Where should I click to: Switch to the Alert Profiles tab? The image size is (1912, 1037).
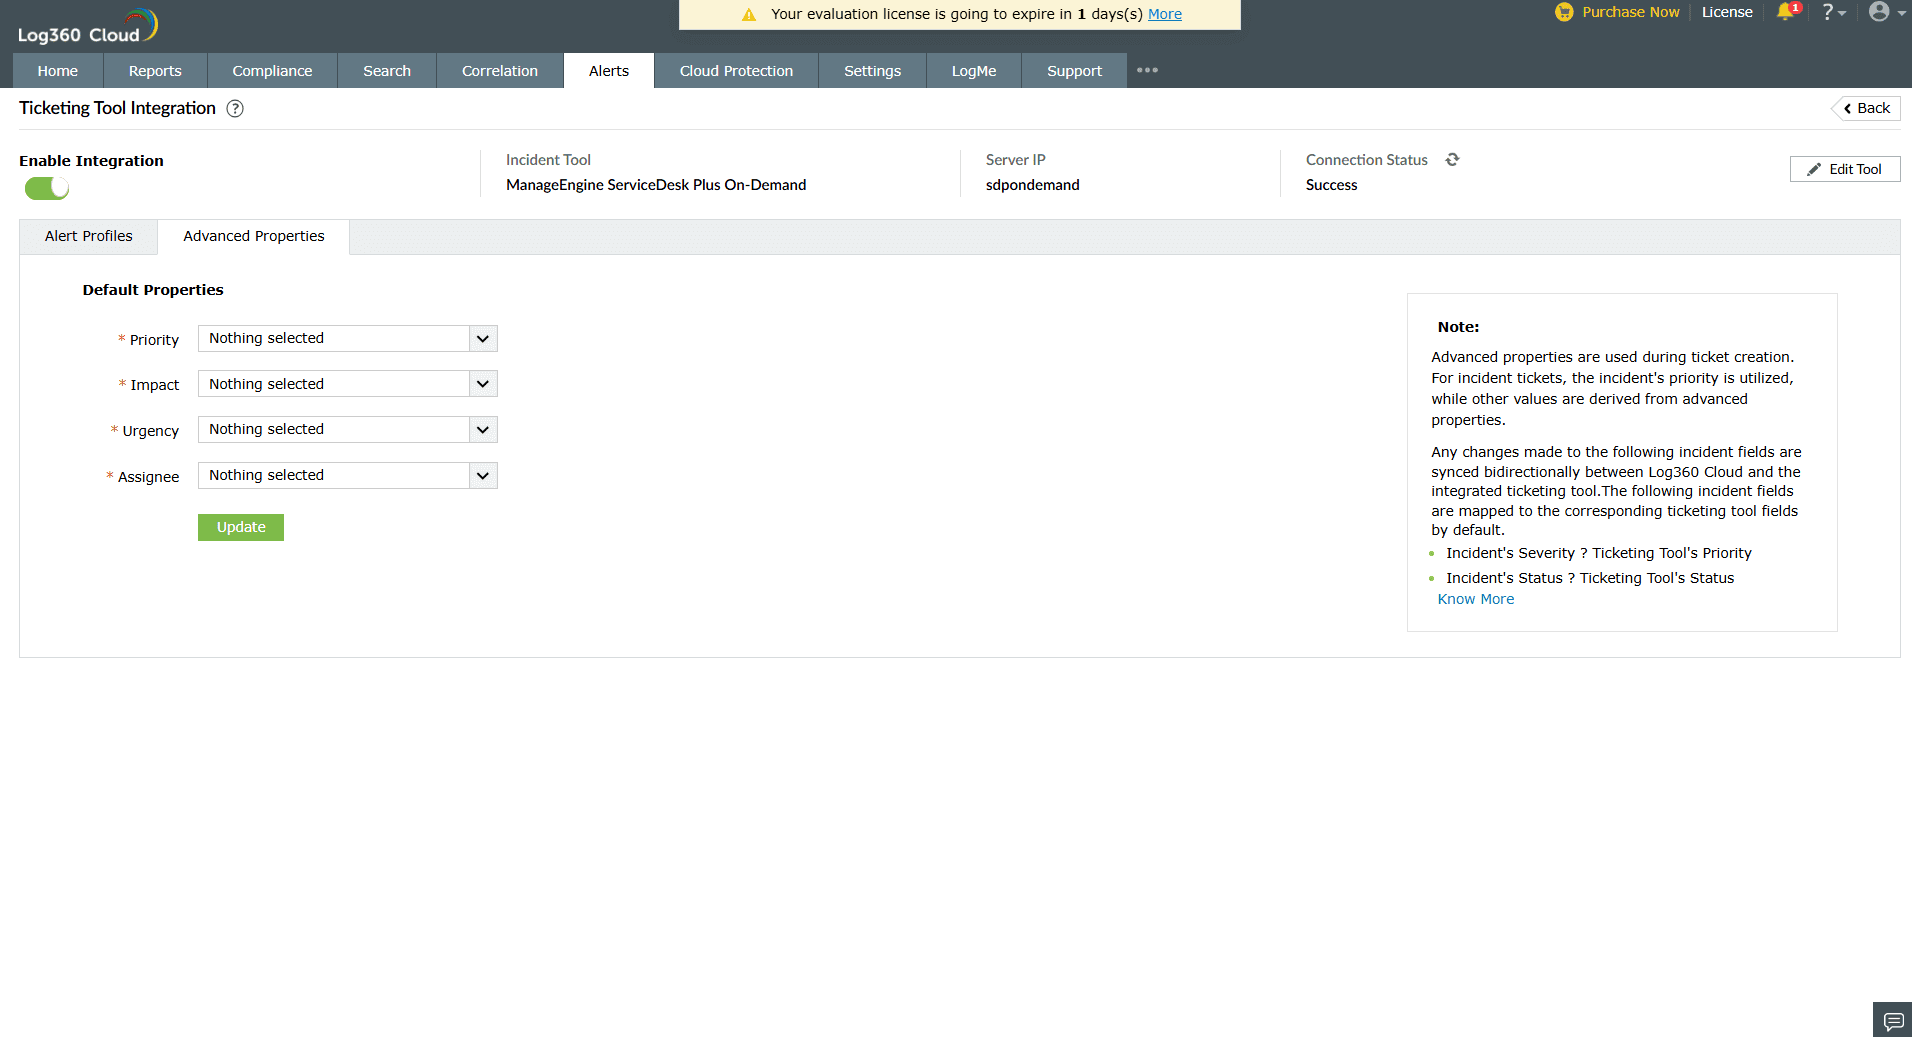[88, 236]
